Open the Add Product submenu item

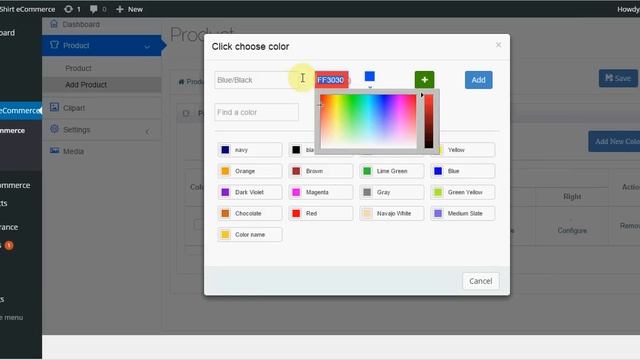coord(86,84)
